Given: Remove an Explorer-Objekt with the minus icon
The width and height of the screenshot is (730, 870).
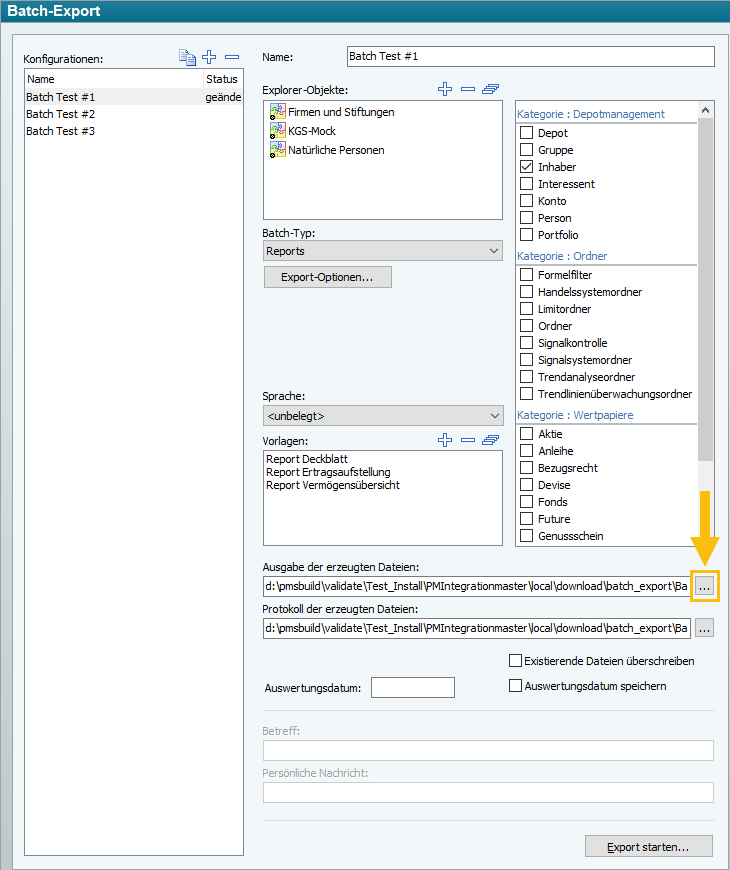Looking at the screenshot, I should point(467,90).
